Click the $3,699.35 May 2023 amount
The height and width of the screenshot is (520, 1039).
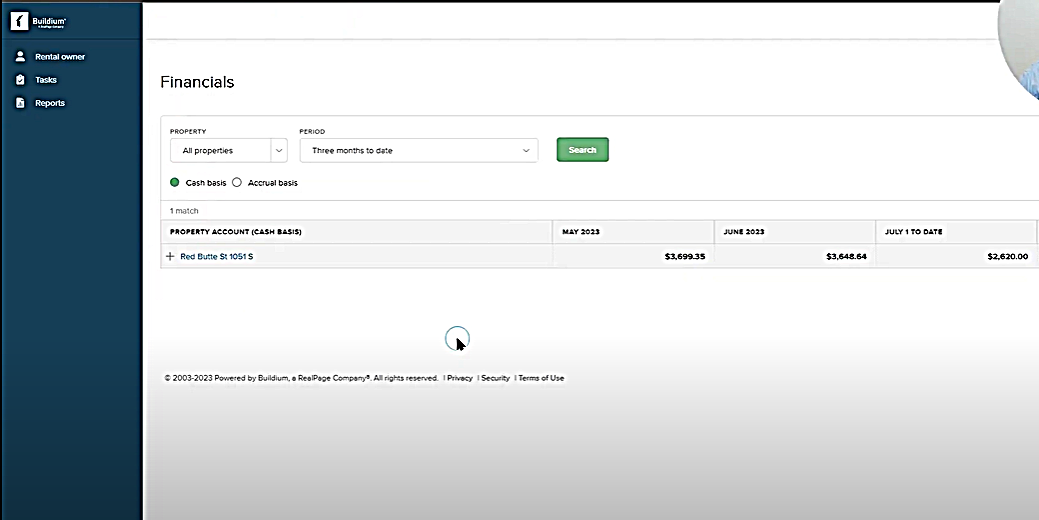click(684, 256)
